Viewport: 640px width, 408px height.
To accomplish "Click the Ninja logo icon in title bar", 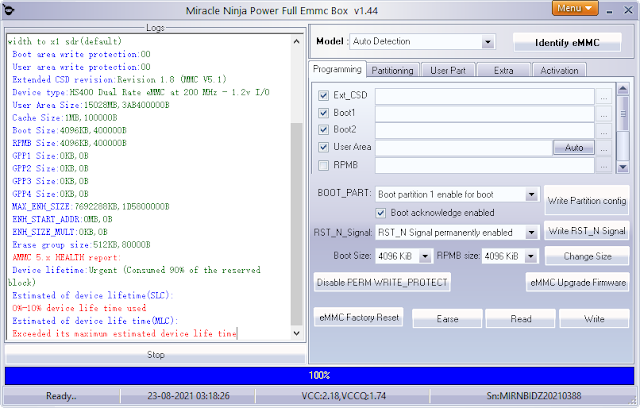I will point(7,10).
